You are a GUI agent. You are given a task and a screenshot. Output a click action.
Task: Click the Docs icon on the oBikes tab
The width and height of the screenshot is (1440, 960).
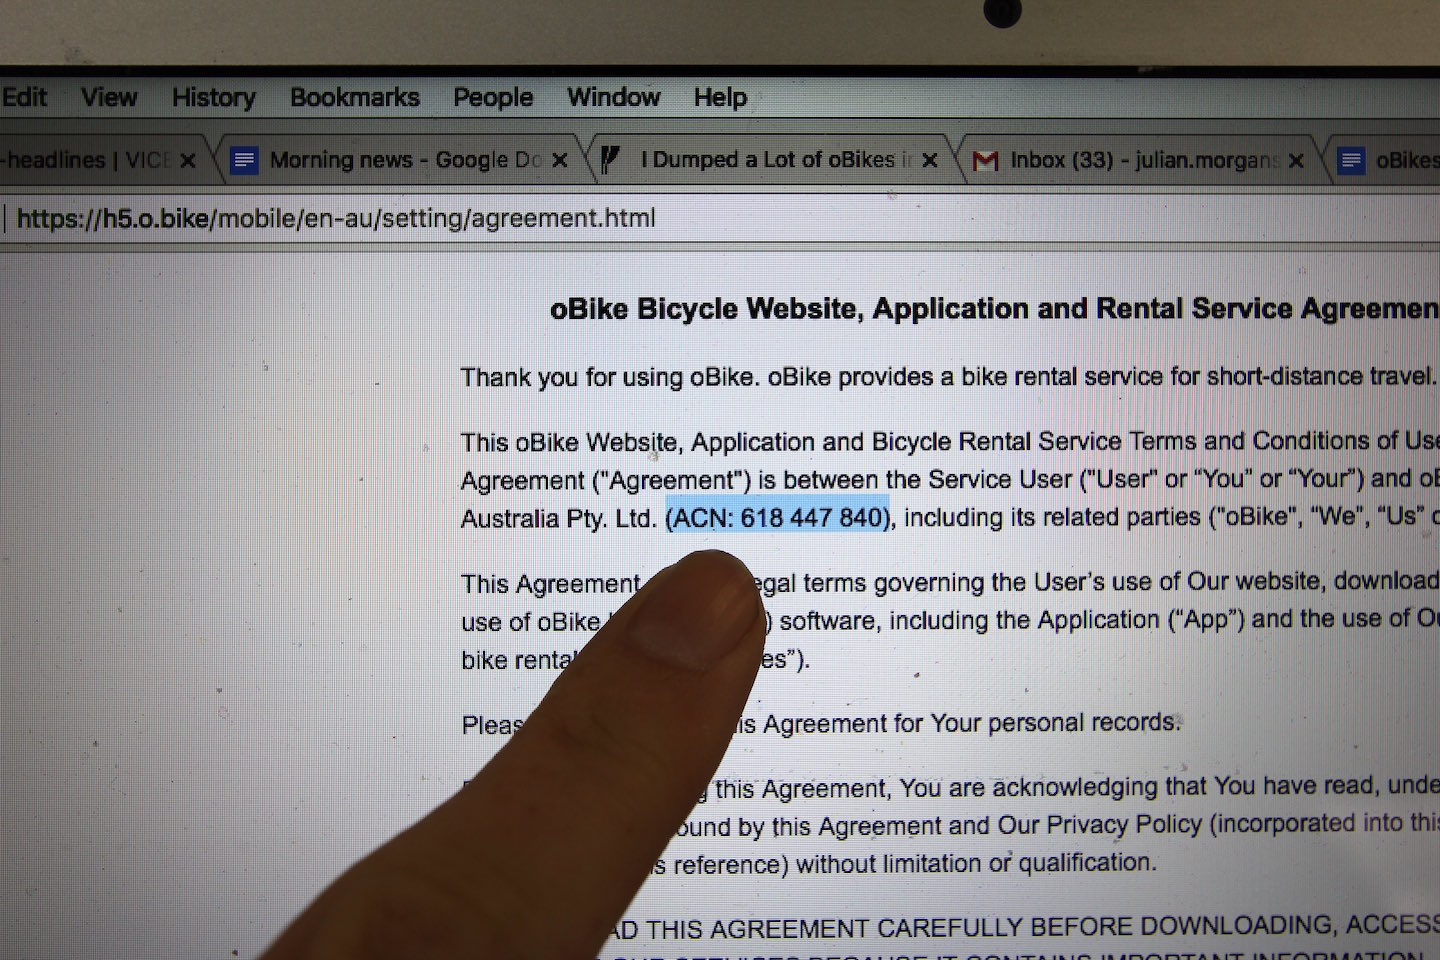tap(1351, 160)
